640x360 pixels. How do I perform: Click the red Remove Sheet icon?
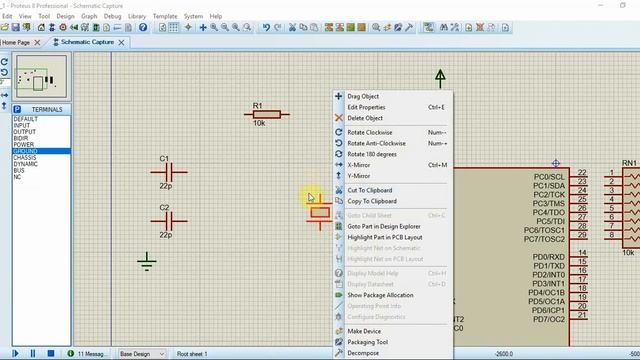point(480,27)
